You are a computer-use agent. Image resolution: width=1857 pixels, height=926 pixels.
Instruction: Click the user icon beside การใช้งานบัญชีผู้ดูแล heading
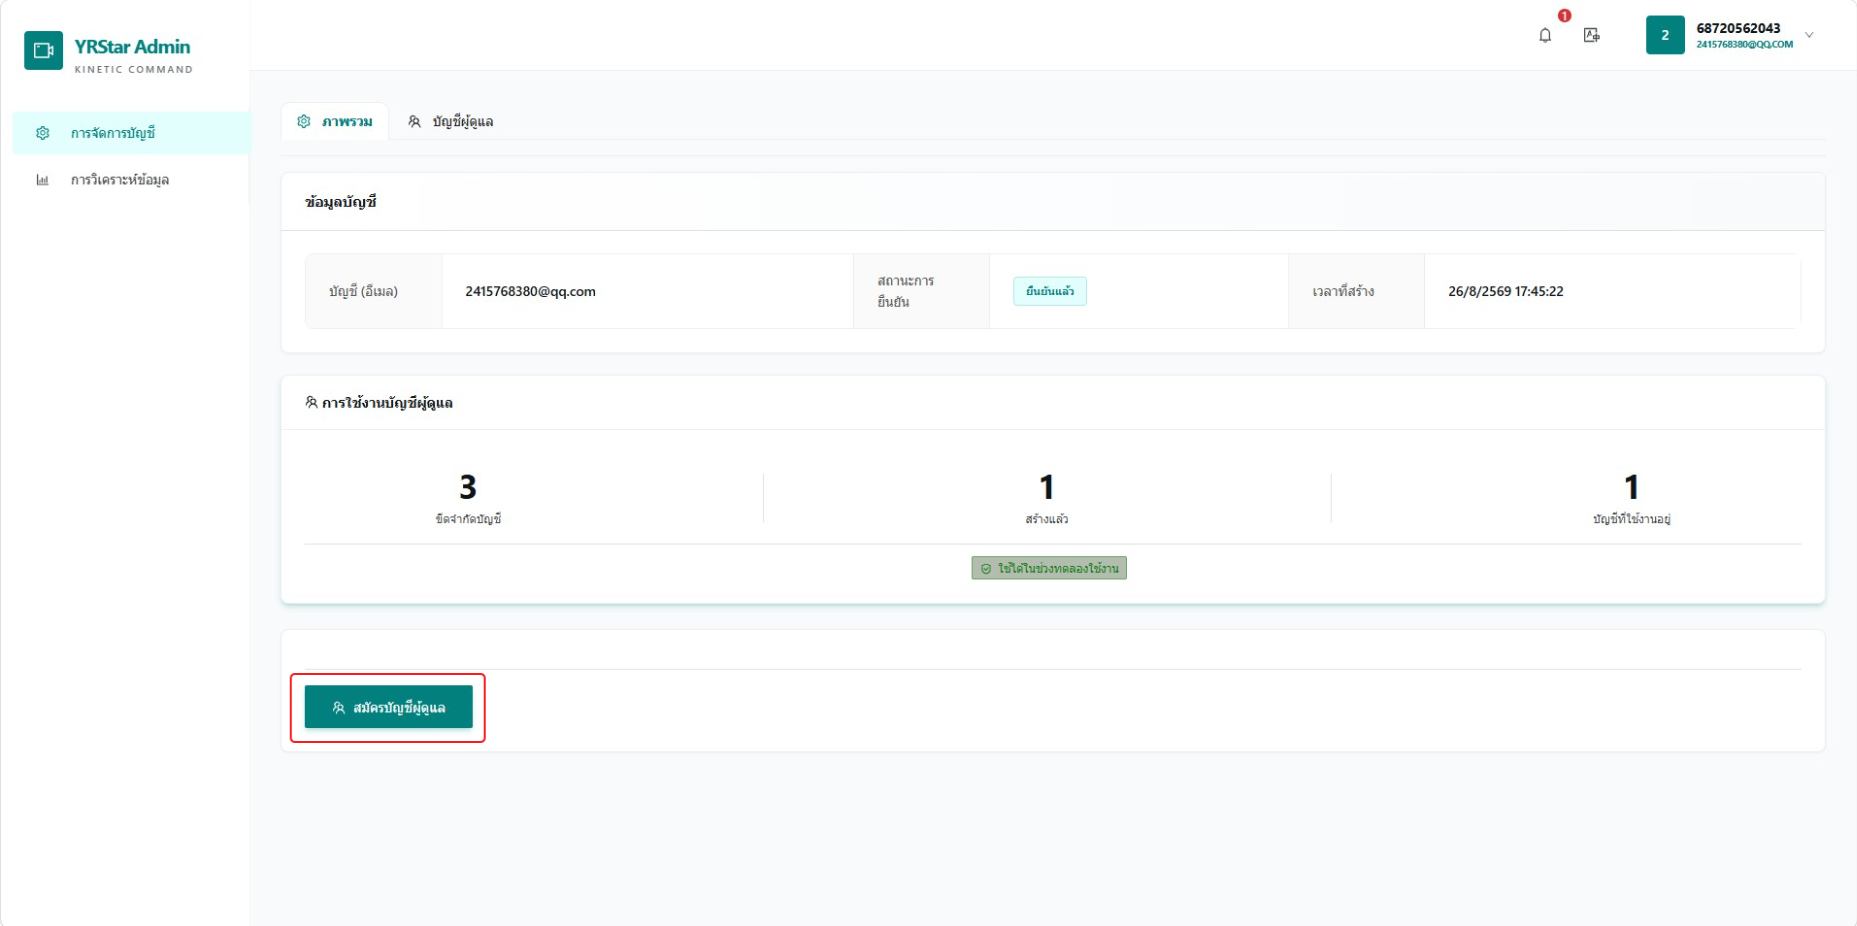pyautogui.click(x=311, y=402)
